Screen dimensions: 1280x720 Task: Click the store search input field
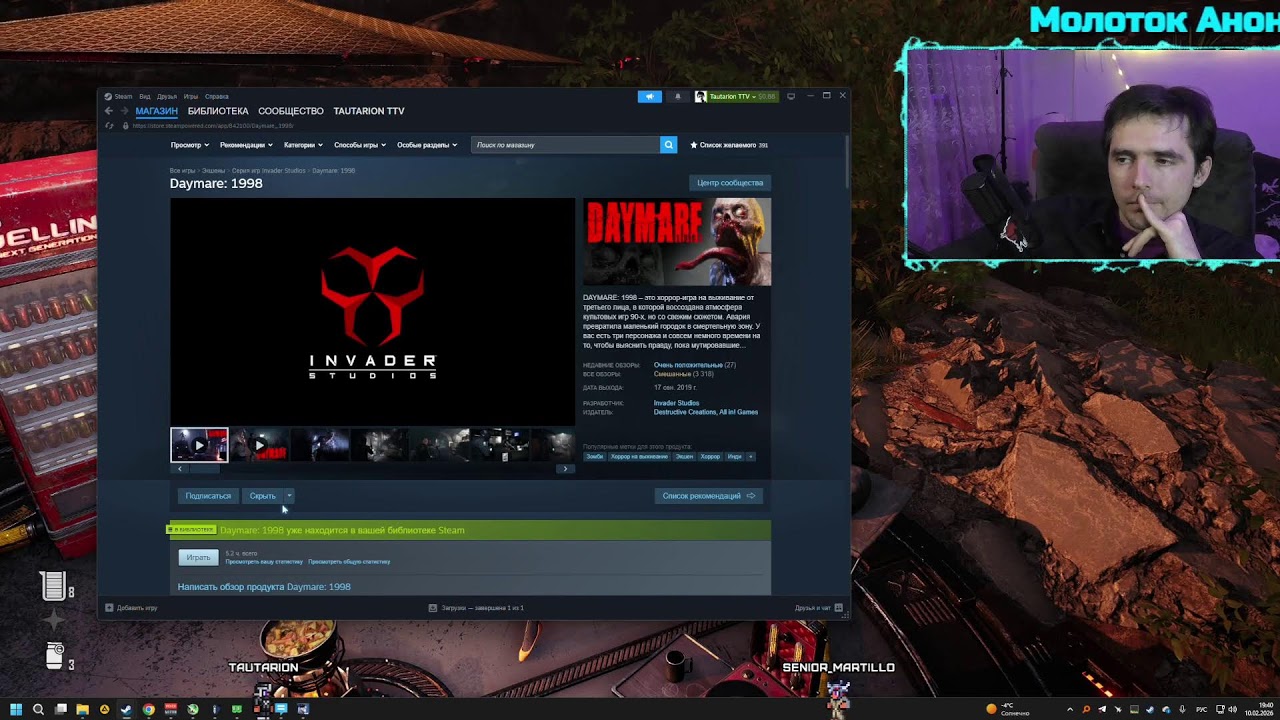[x=565, y=145]
